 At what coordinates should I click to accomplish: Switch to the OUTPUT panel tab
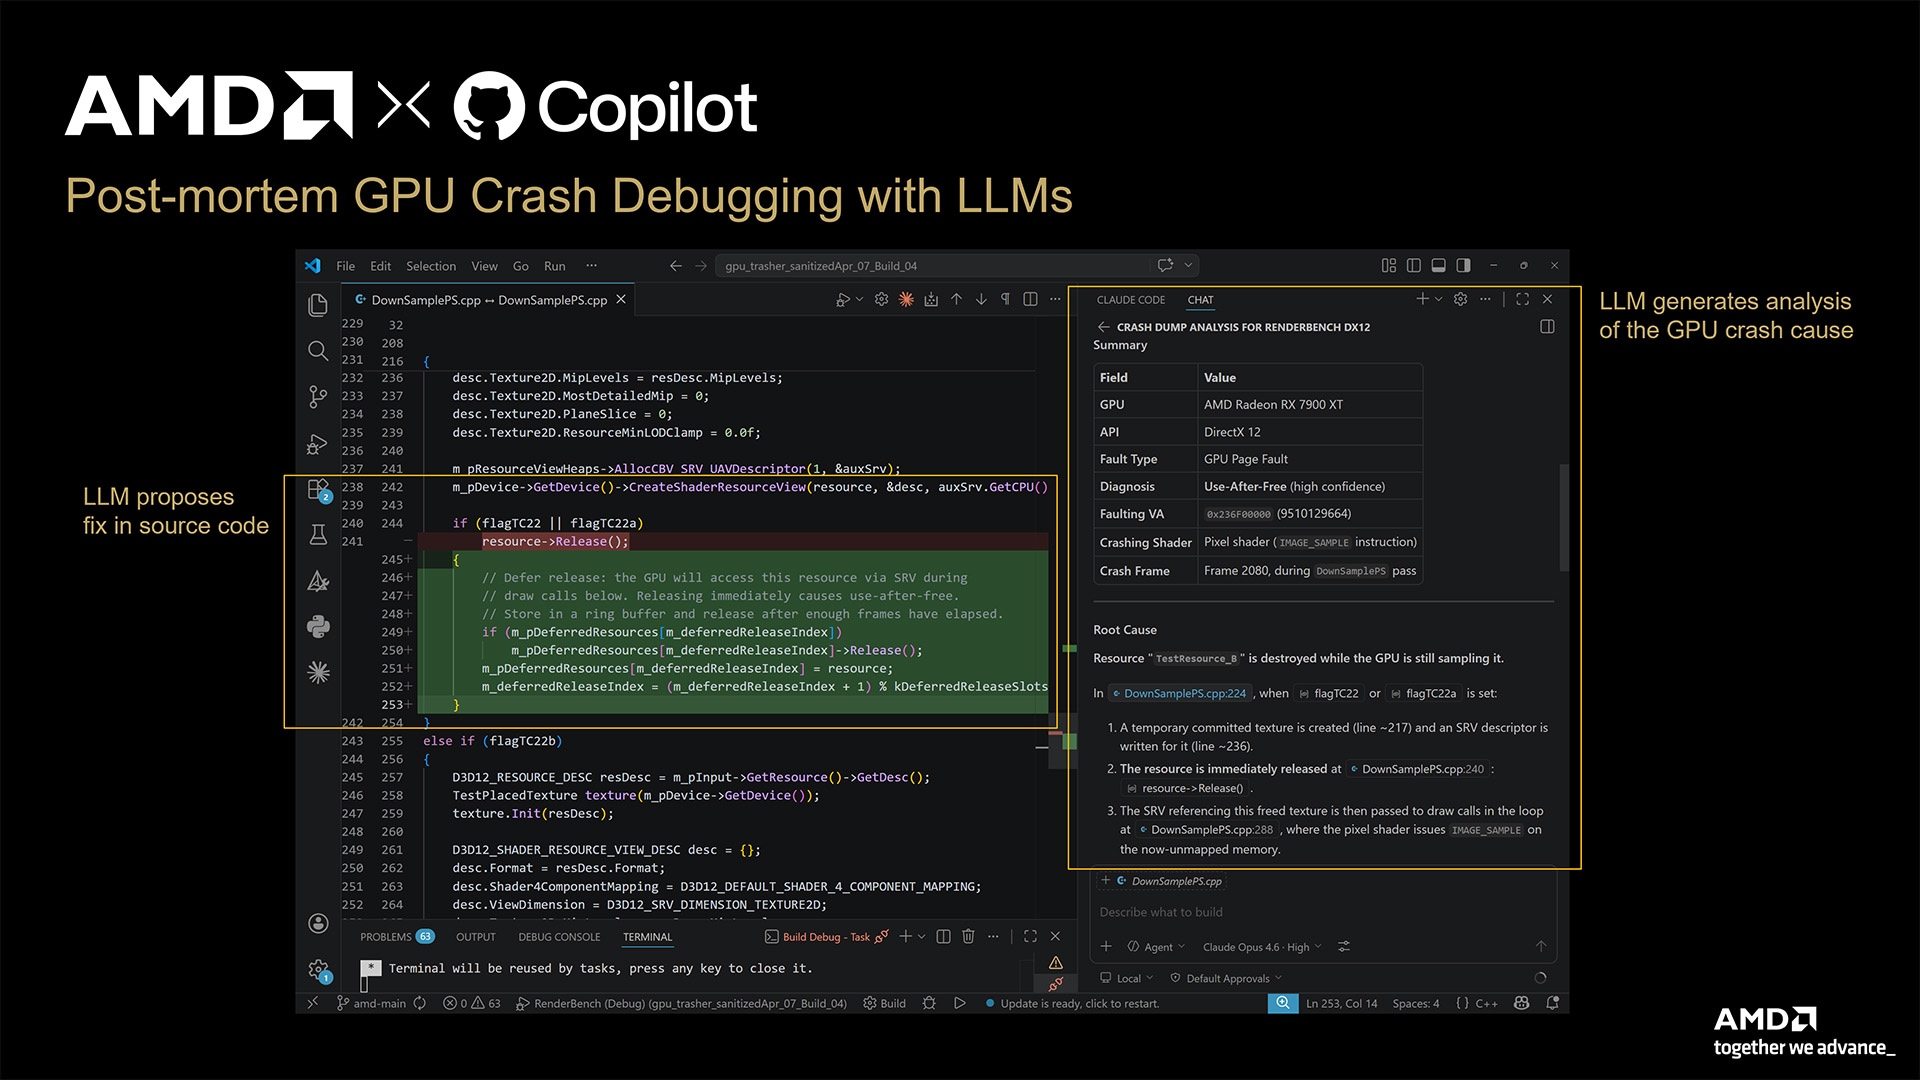point(475,937)
